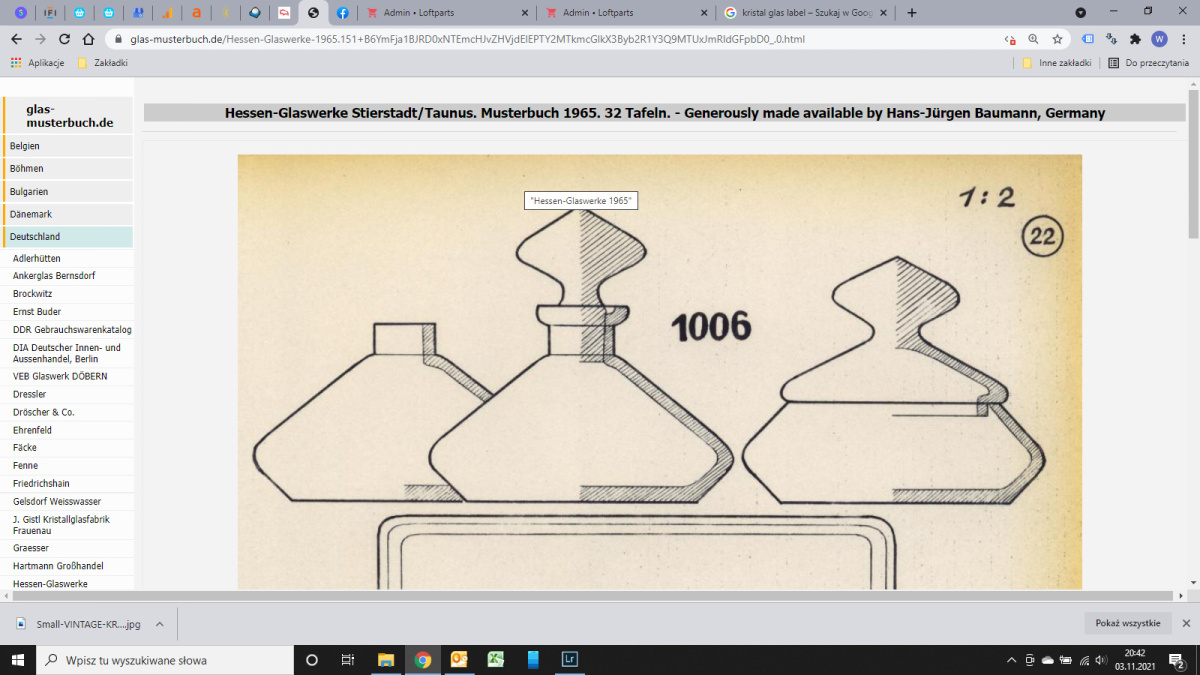Expand options for downloaded Small-VINTAGE jpg file
Image resolution: width=1200 pixels, height=675 pixels.
tap(159, 624)
